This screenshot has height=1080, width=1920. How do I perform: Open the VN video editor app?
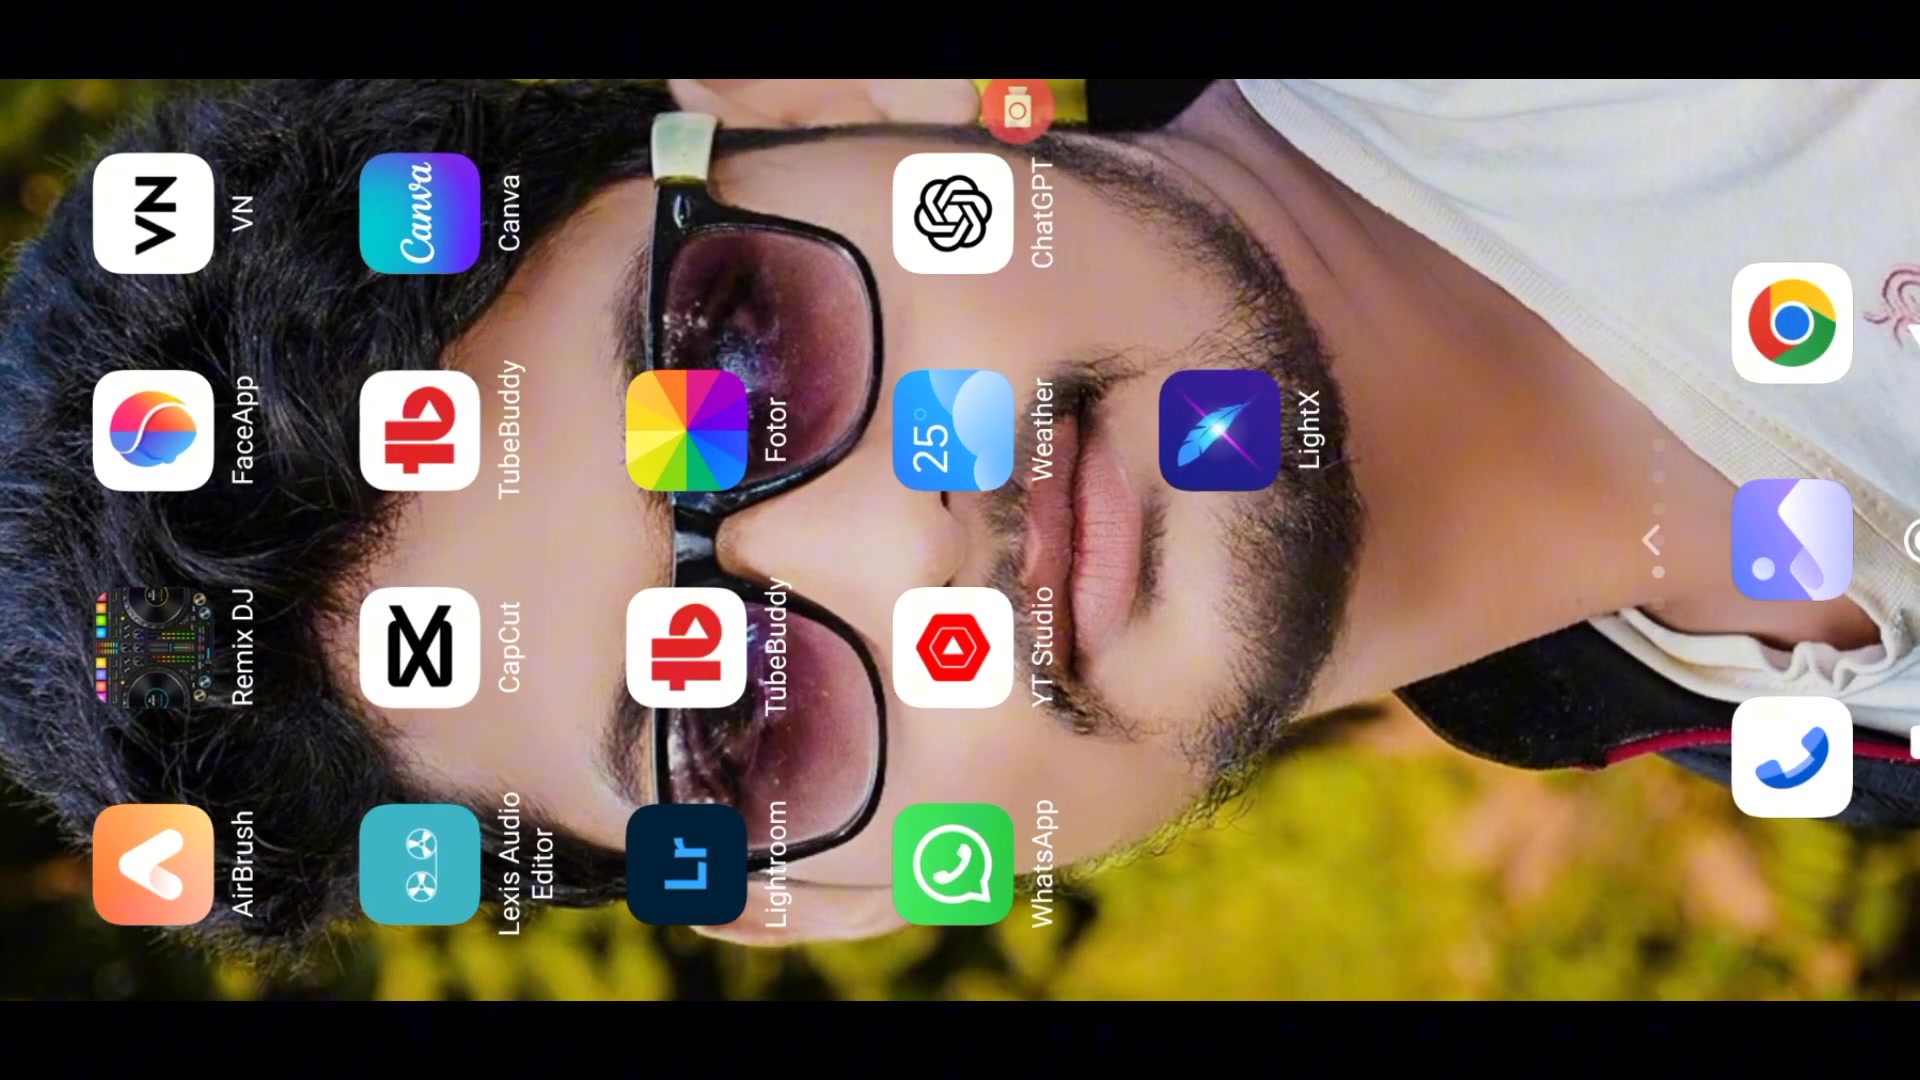point(153,213)
